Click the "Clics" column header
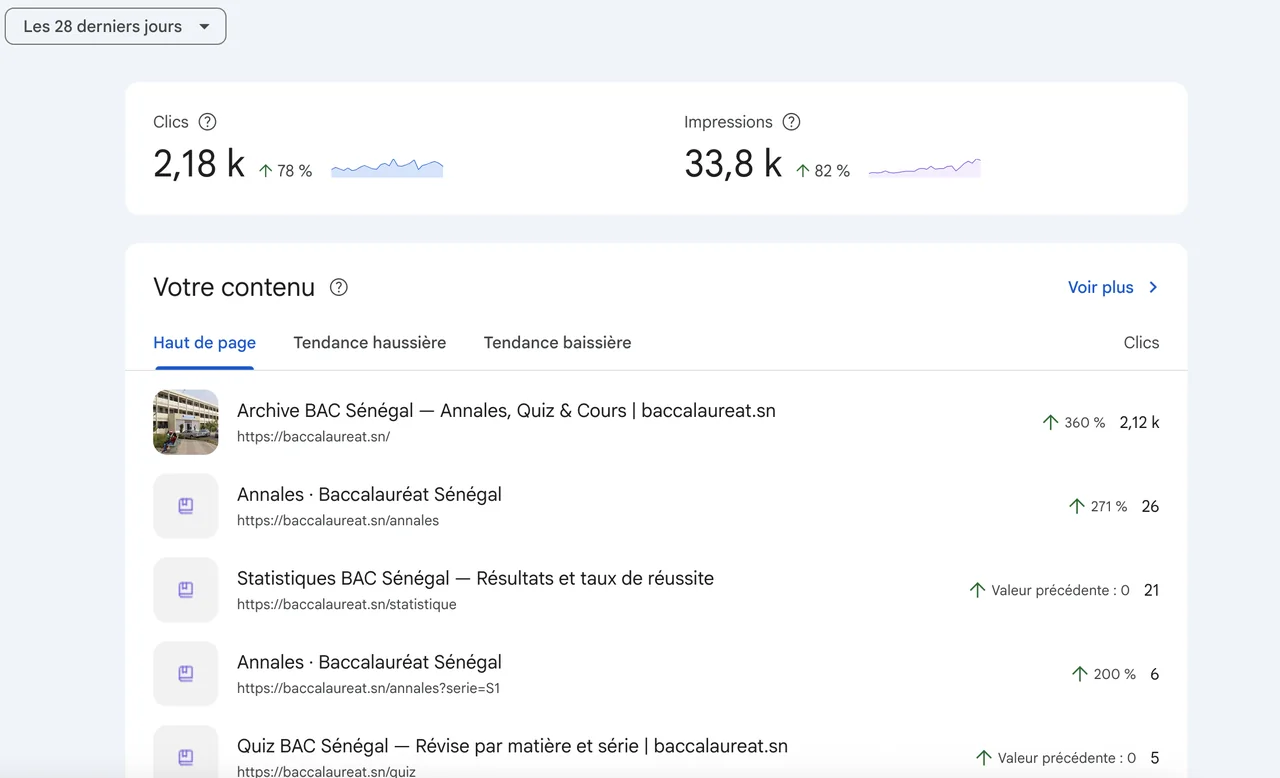The image size is (1280, 778). (x=1141, y=343)
